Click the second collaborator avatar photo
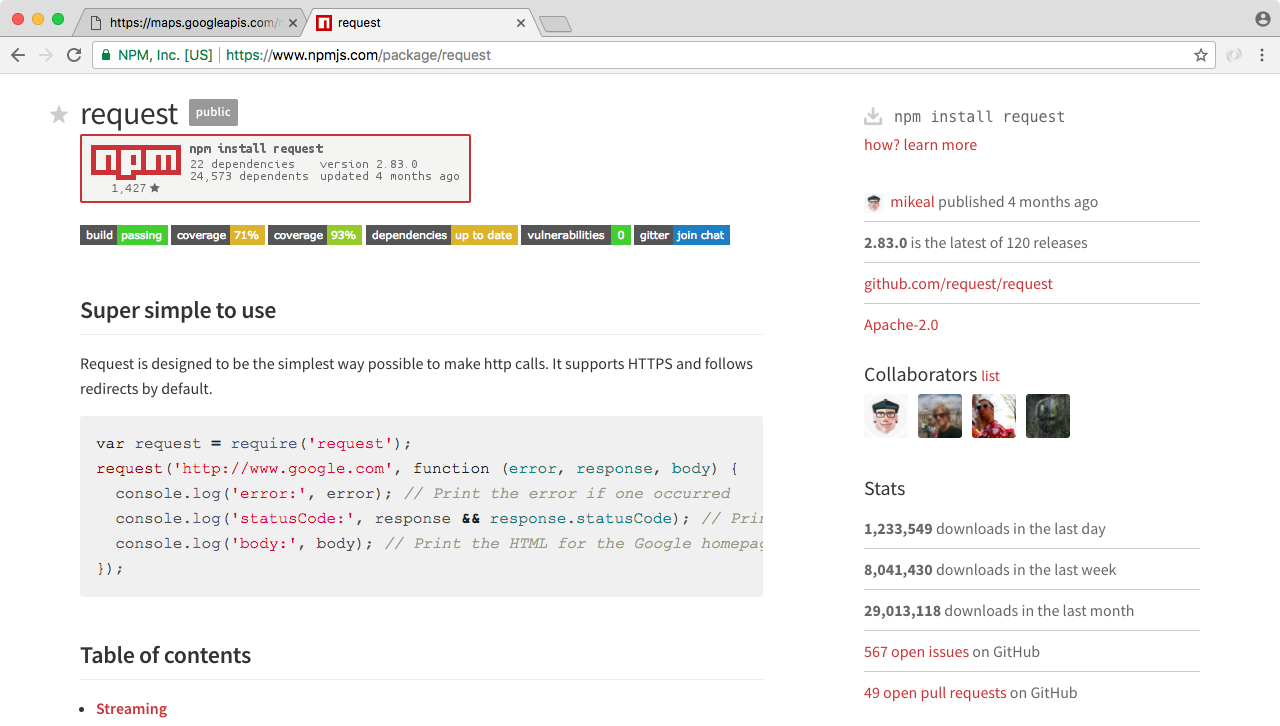Image resolution: width=1280 pixels, height=726 pixels. 940,416
